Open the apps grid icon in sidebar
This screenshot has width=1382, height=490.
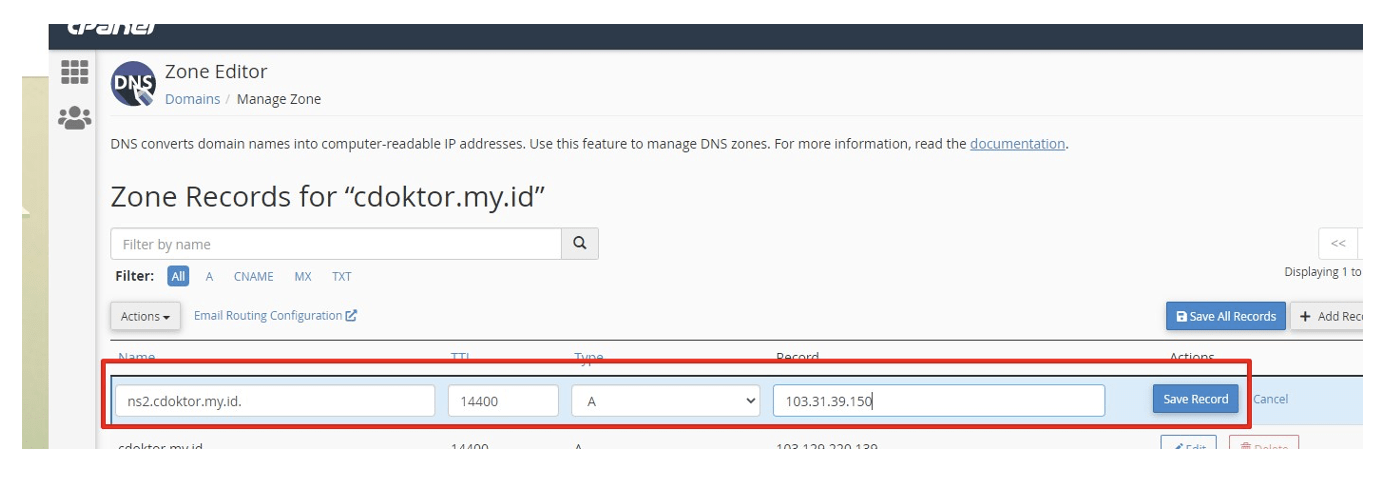(75, 72)
